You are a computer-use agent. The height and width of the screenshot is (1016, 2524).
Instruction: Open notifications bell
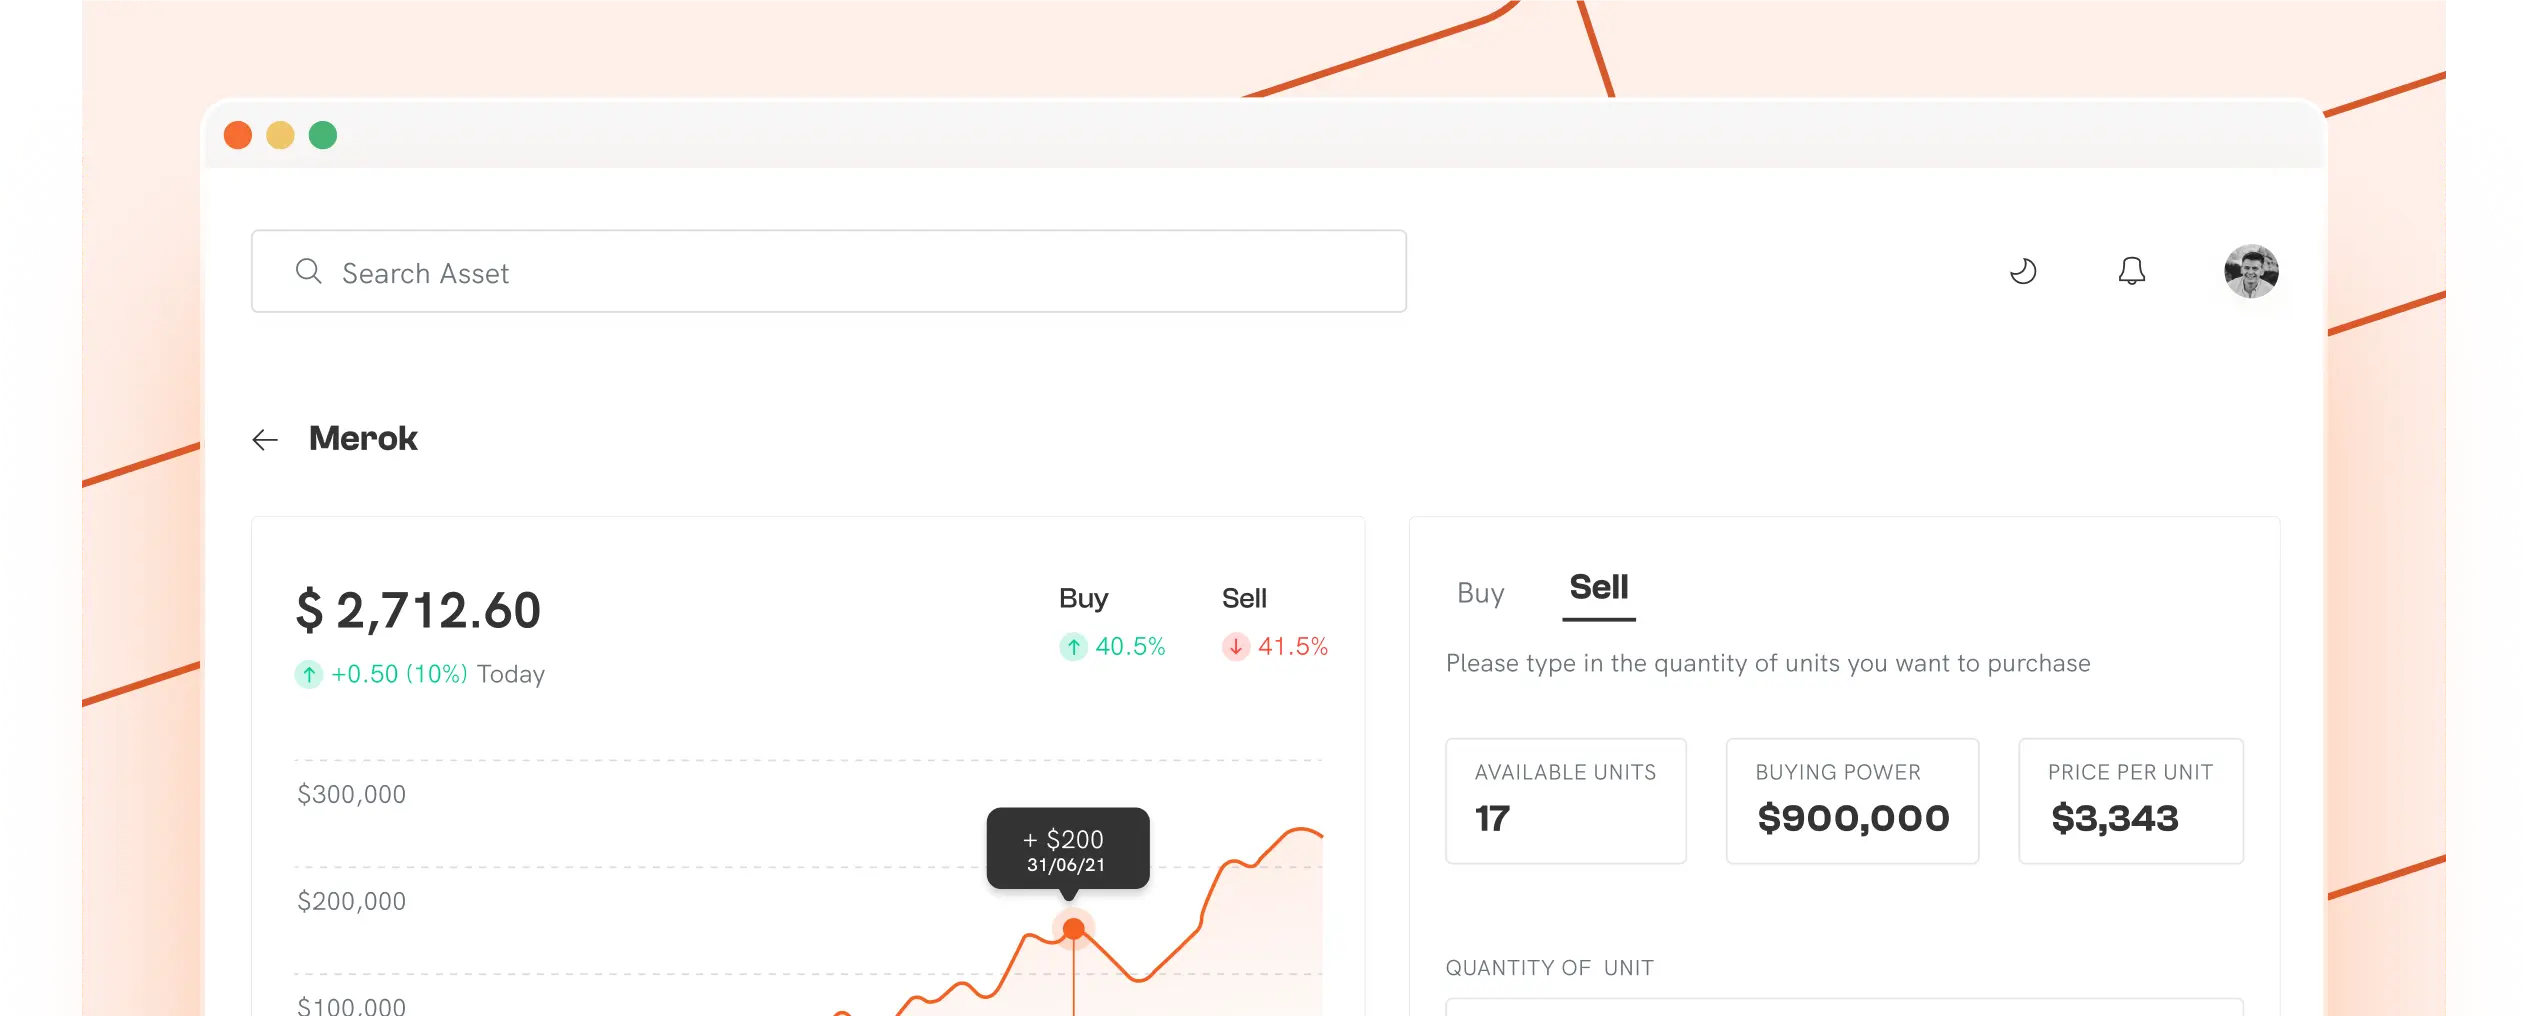(2131, 271)
